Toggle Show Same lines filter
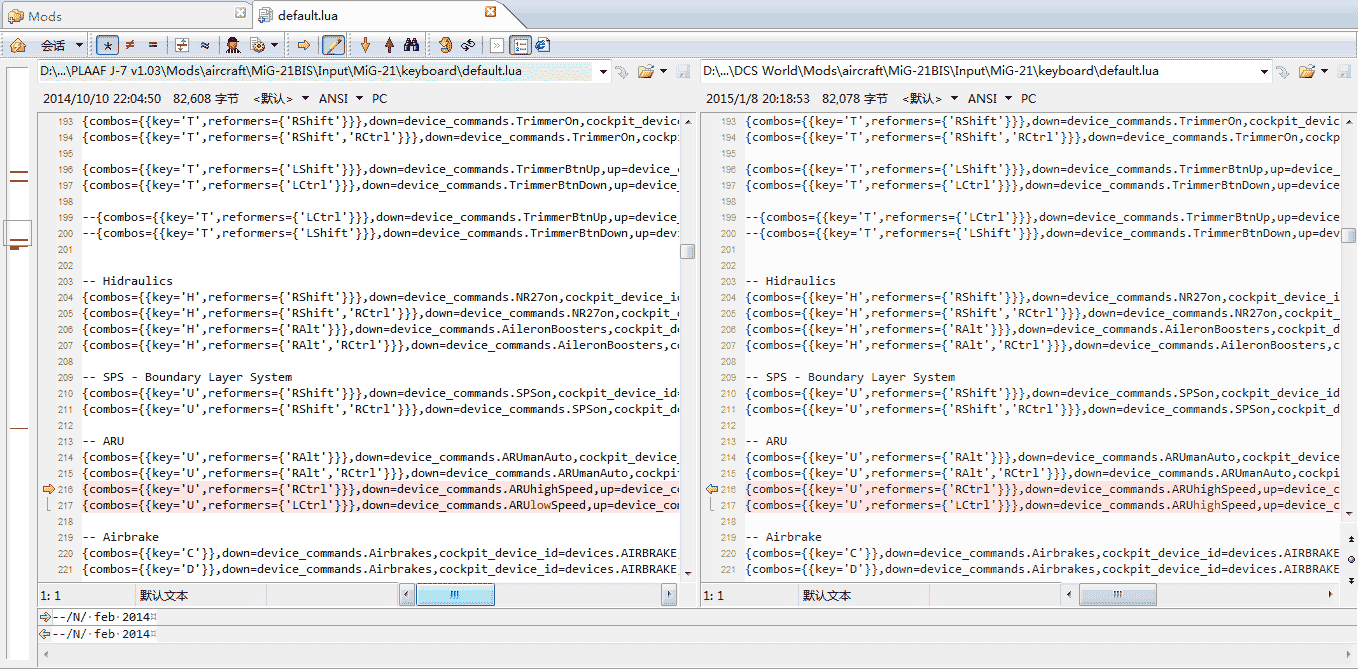The image size is (1358, 669). pyautogui.click(x=153, y=45)
